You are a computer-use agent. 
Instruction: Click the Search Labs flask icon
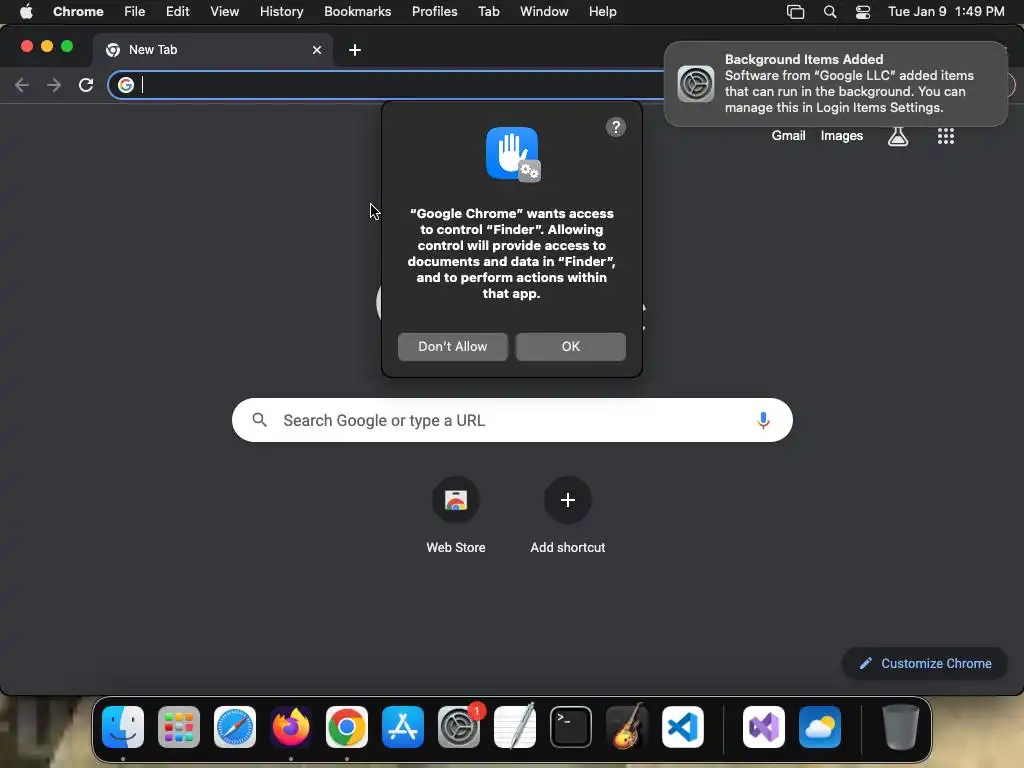[898, 136]
